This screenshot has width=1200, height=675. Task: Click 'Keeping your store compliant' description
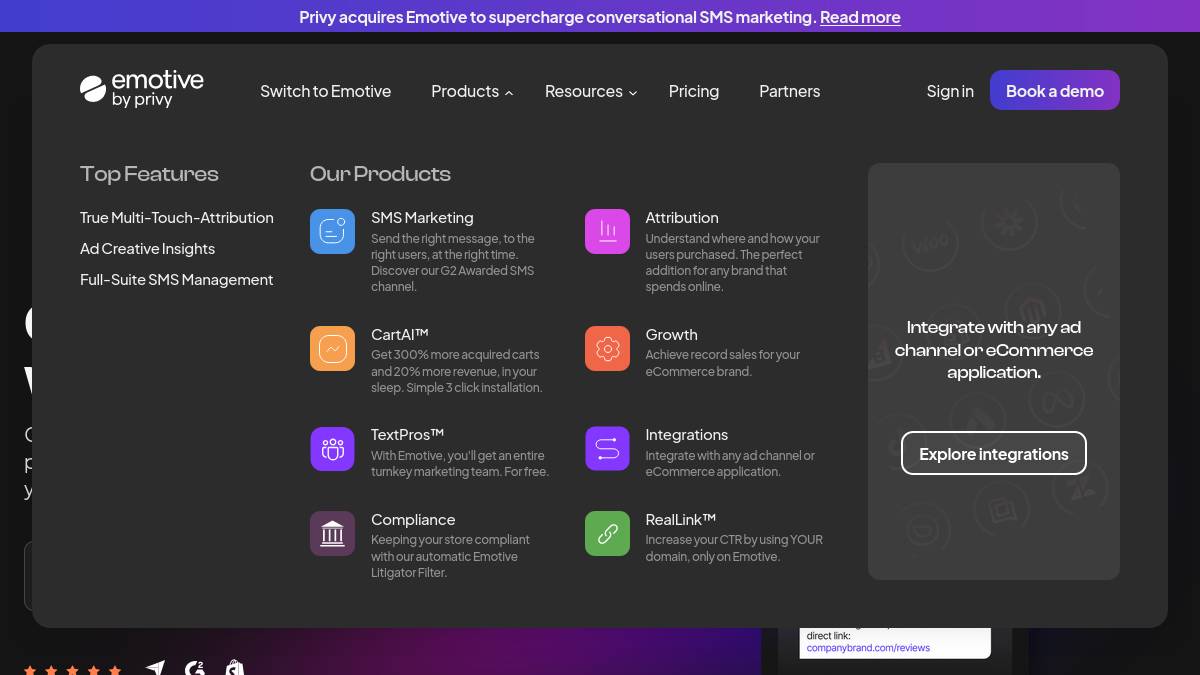450,556
